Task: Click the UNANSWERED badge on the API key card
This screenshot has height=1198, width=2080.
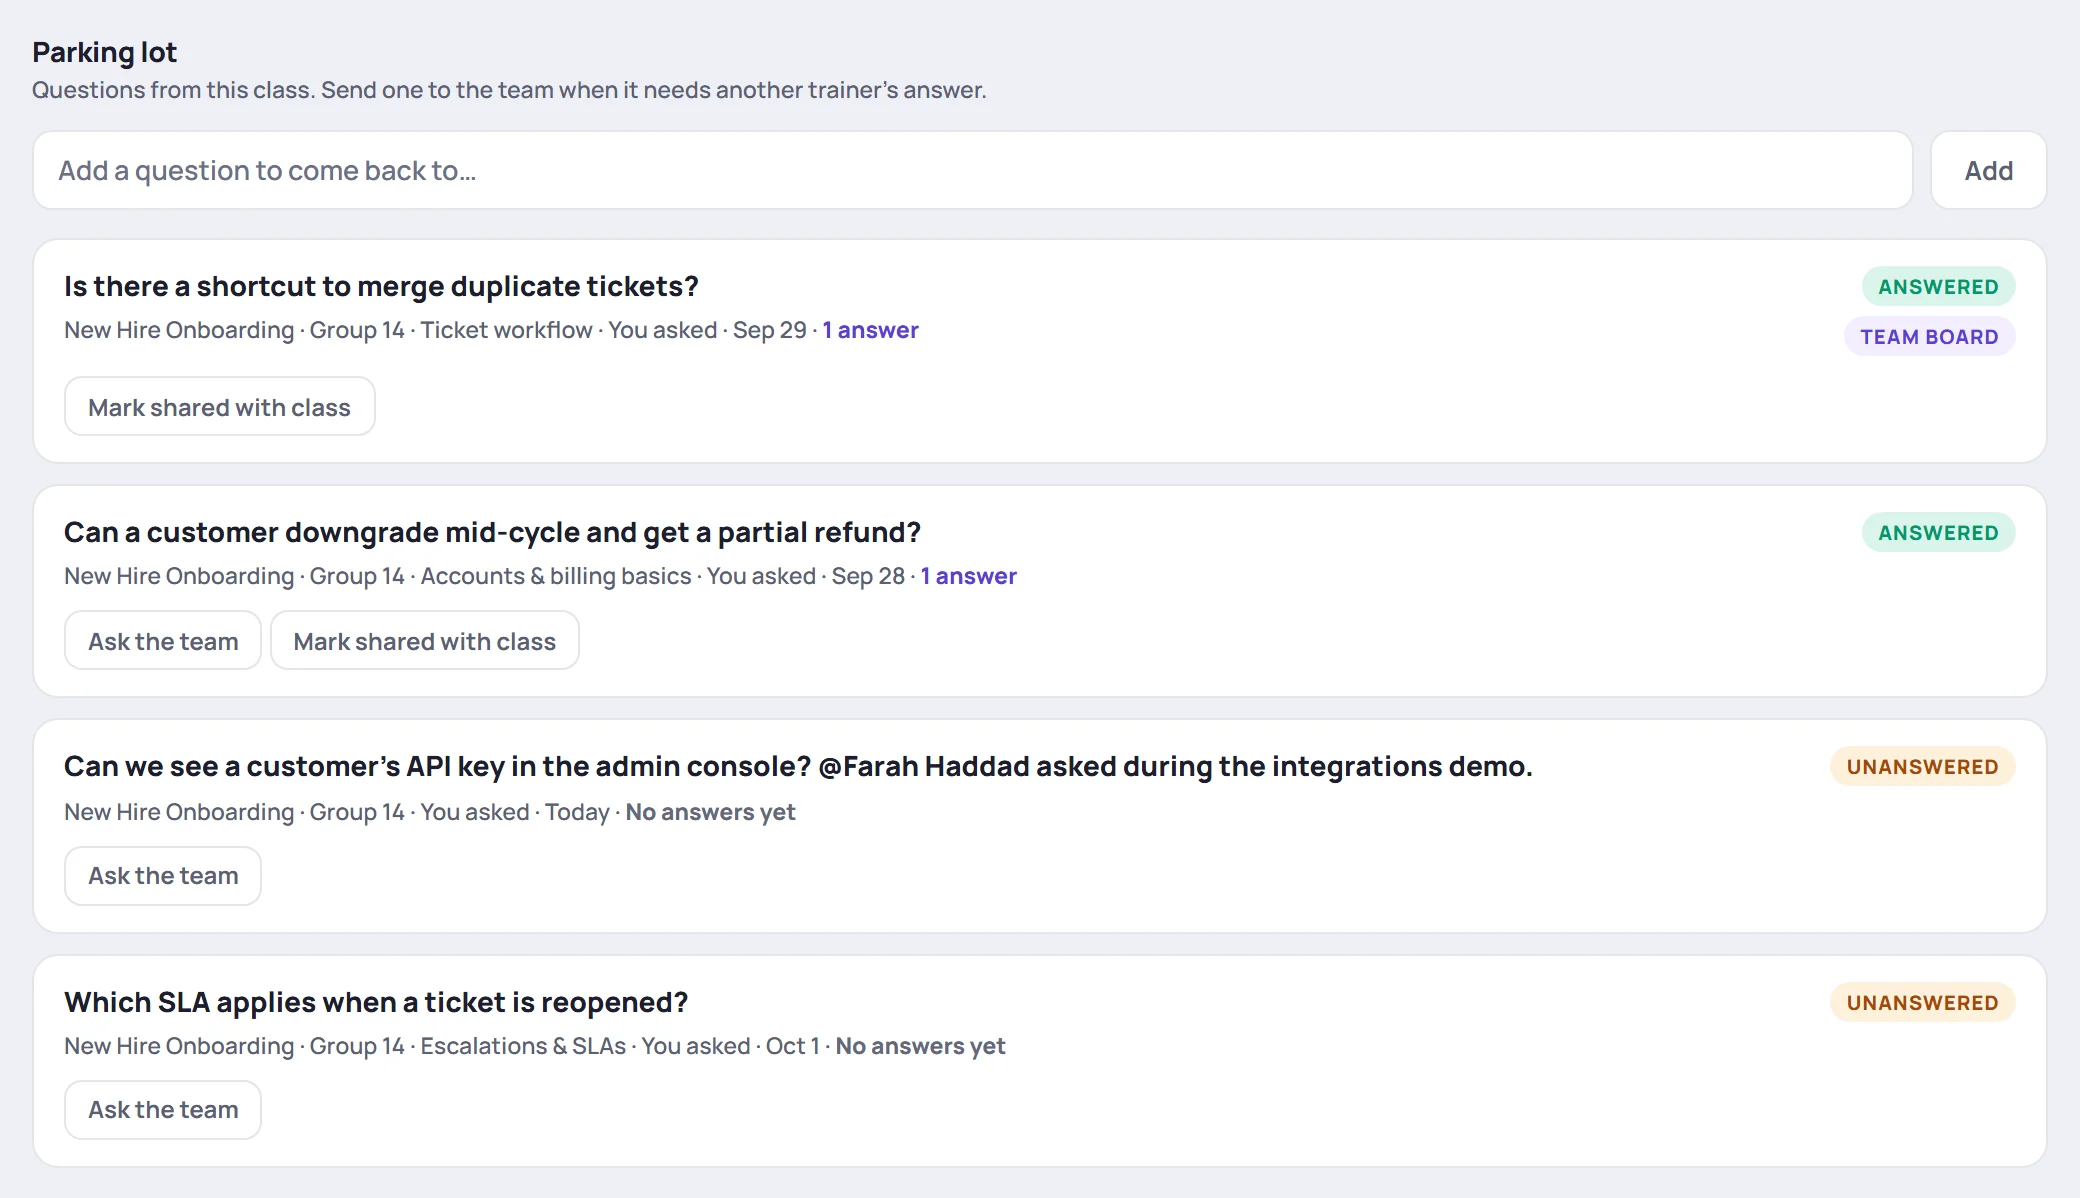Action: pos(1922,767)
